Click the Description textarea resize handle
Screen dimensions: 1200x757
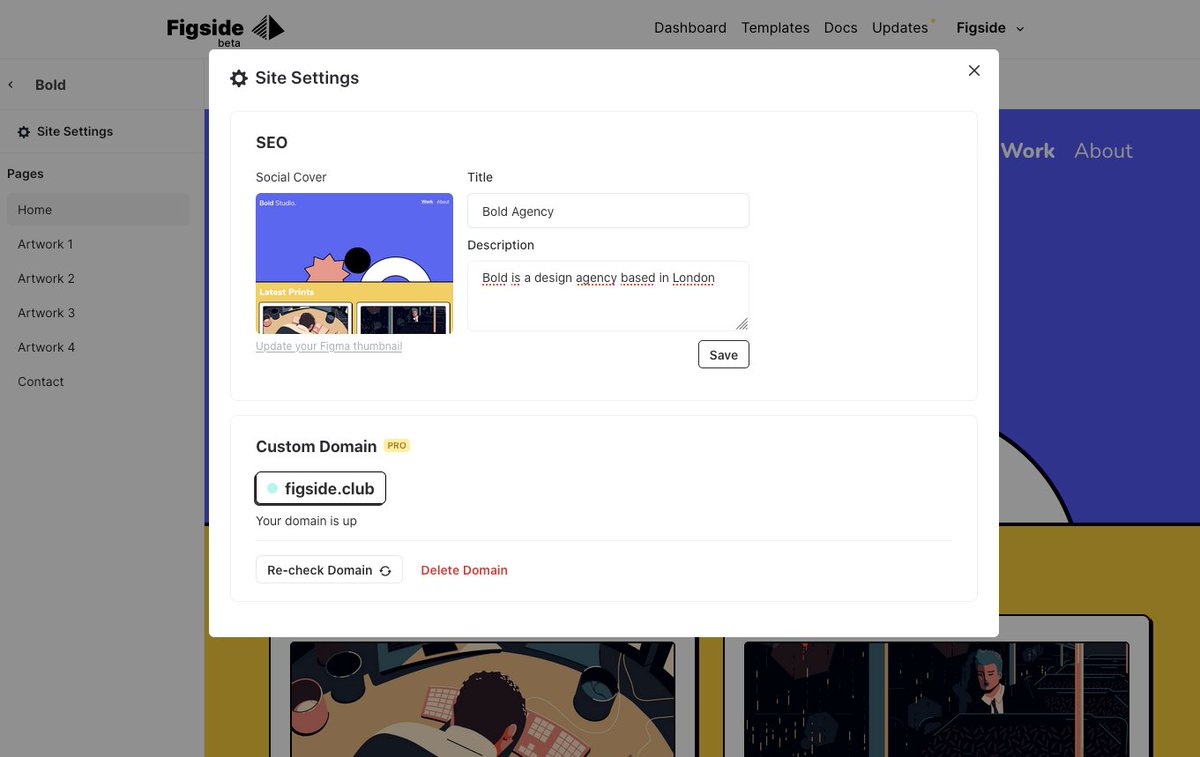(x=742, y=324)
